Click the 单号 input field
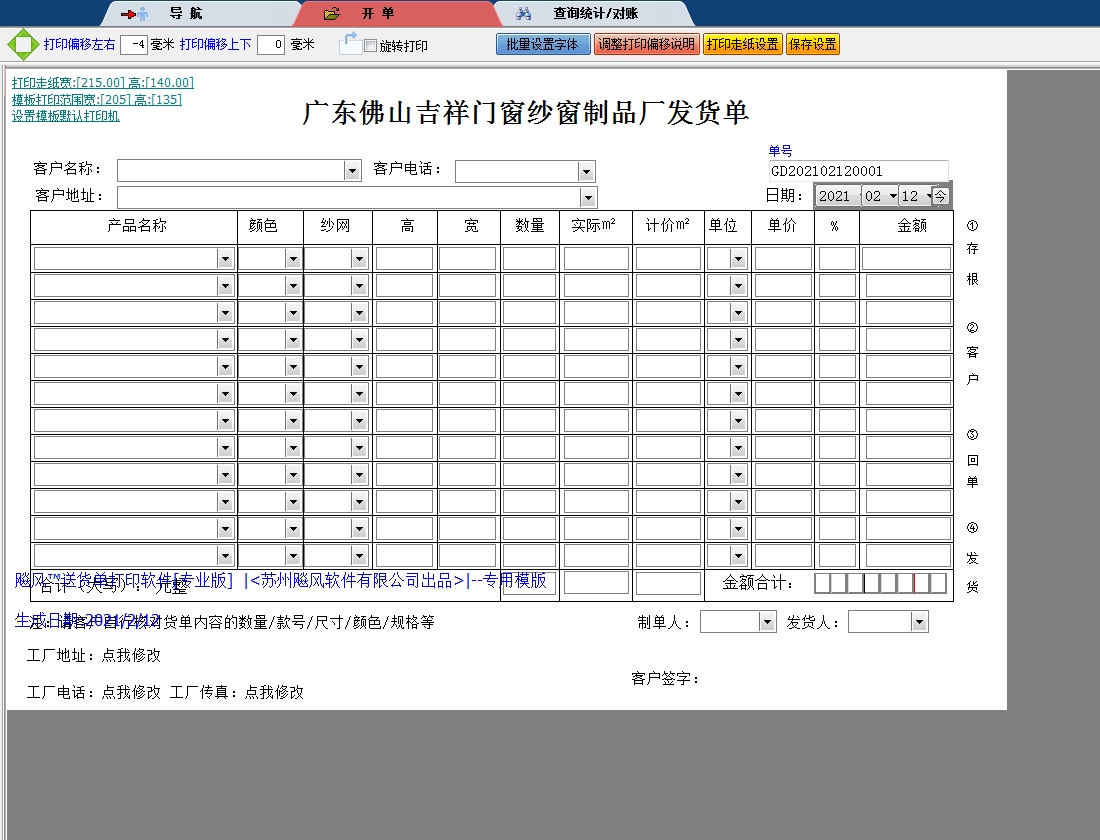 coord(858,171)
